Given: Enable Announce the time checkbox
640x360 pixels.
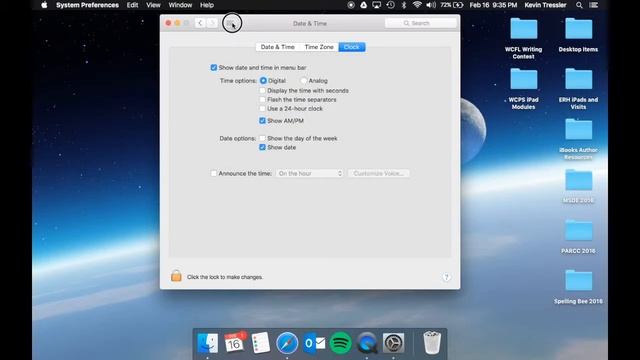Looking at the screenshot, I should coord(214,173).
